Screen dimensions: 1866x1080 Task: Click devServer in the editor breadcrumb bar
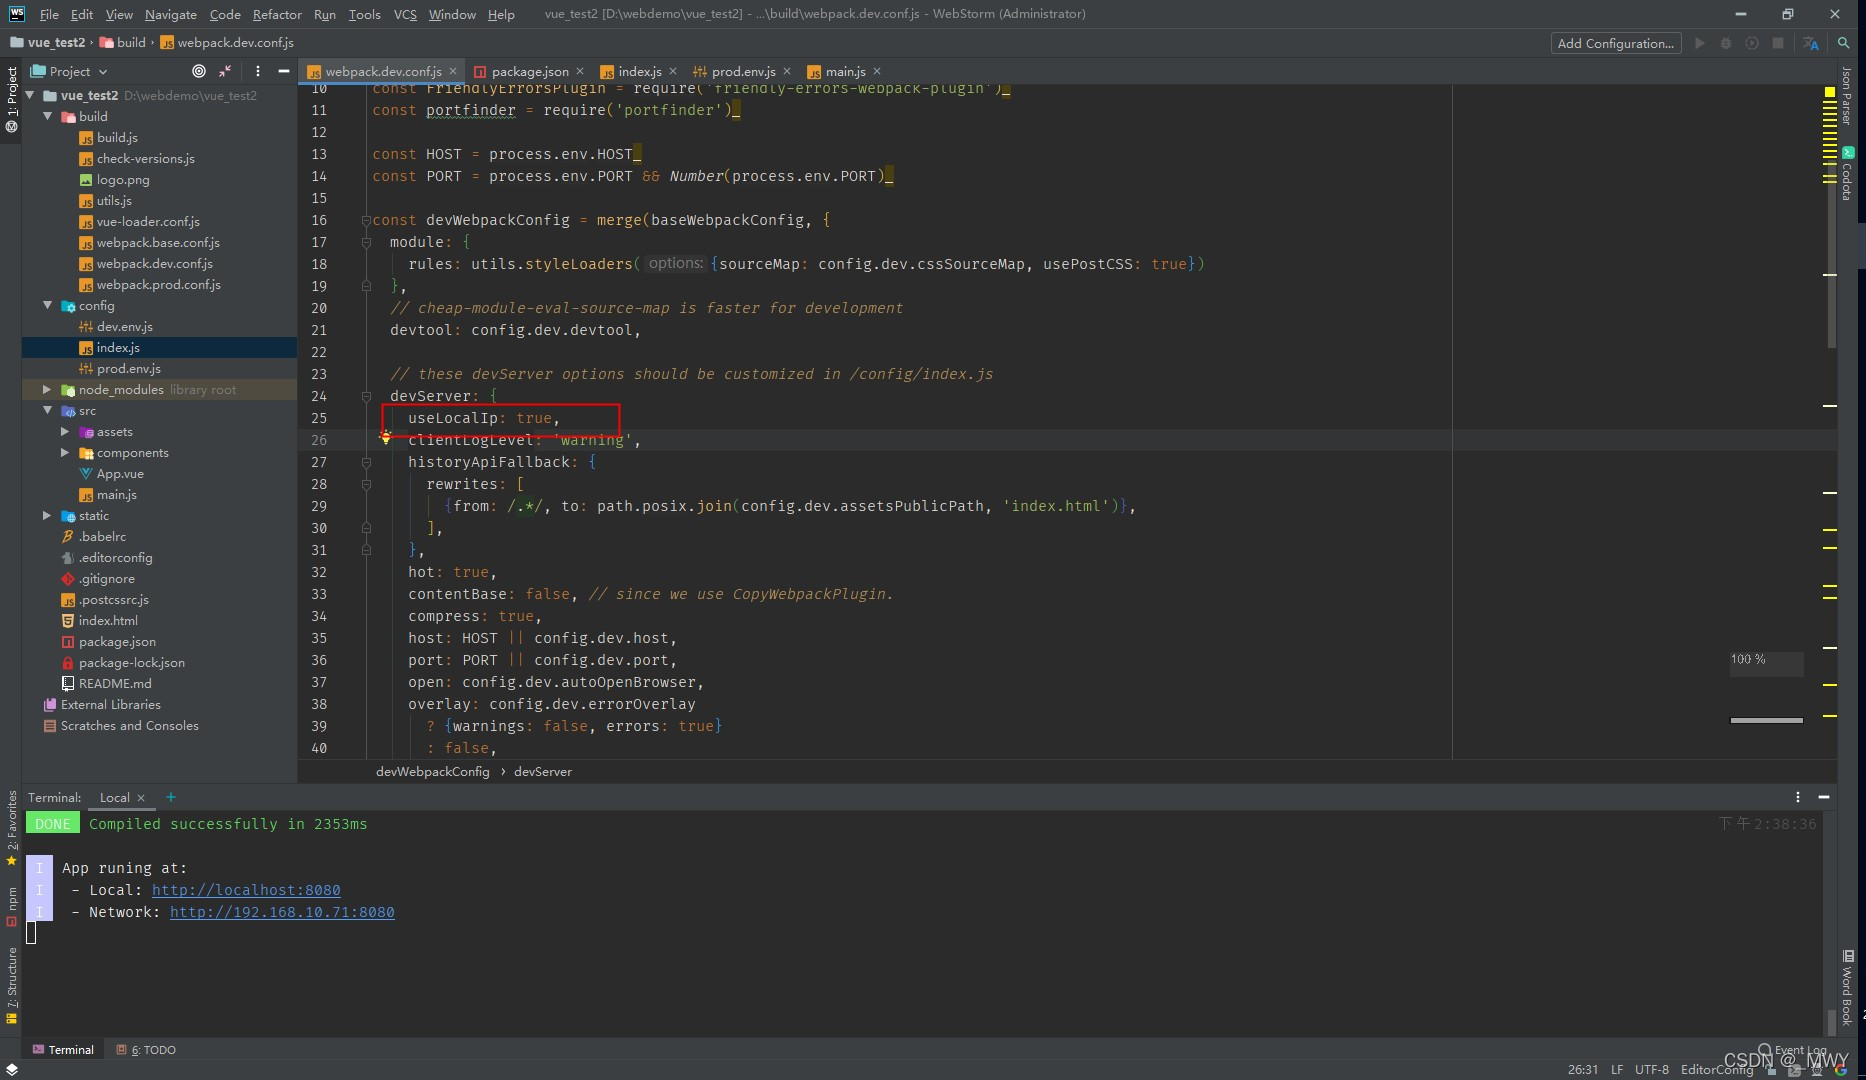(x=543, y=771)
